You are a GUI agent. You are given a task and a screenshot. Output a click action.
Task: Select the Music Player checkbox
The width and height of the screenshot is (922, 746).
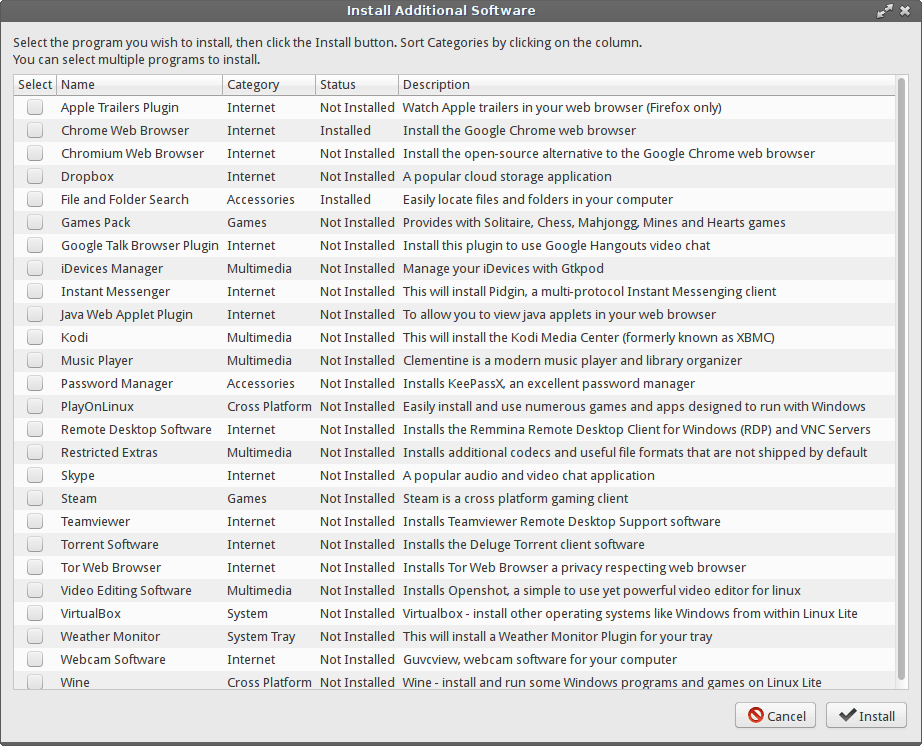tap(35, 360)
